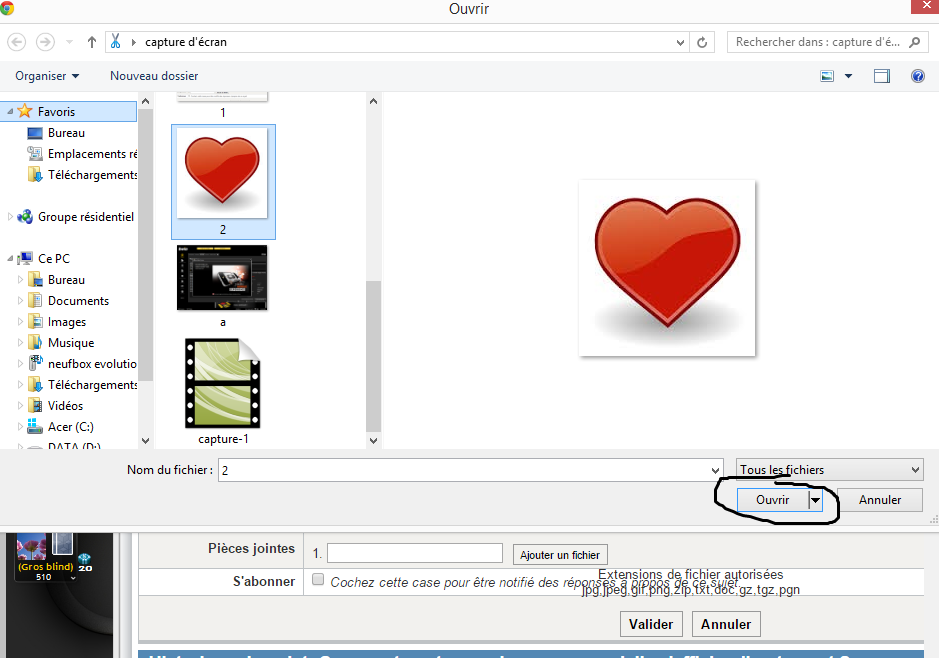Open Emplacements récents in Favoris
The height and width of the screenshot is (658, 939).
(x=83, y=154)
